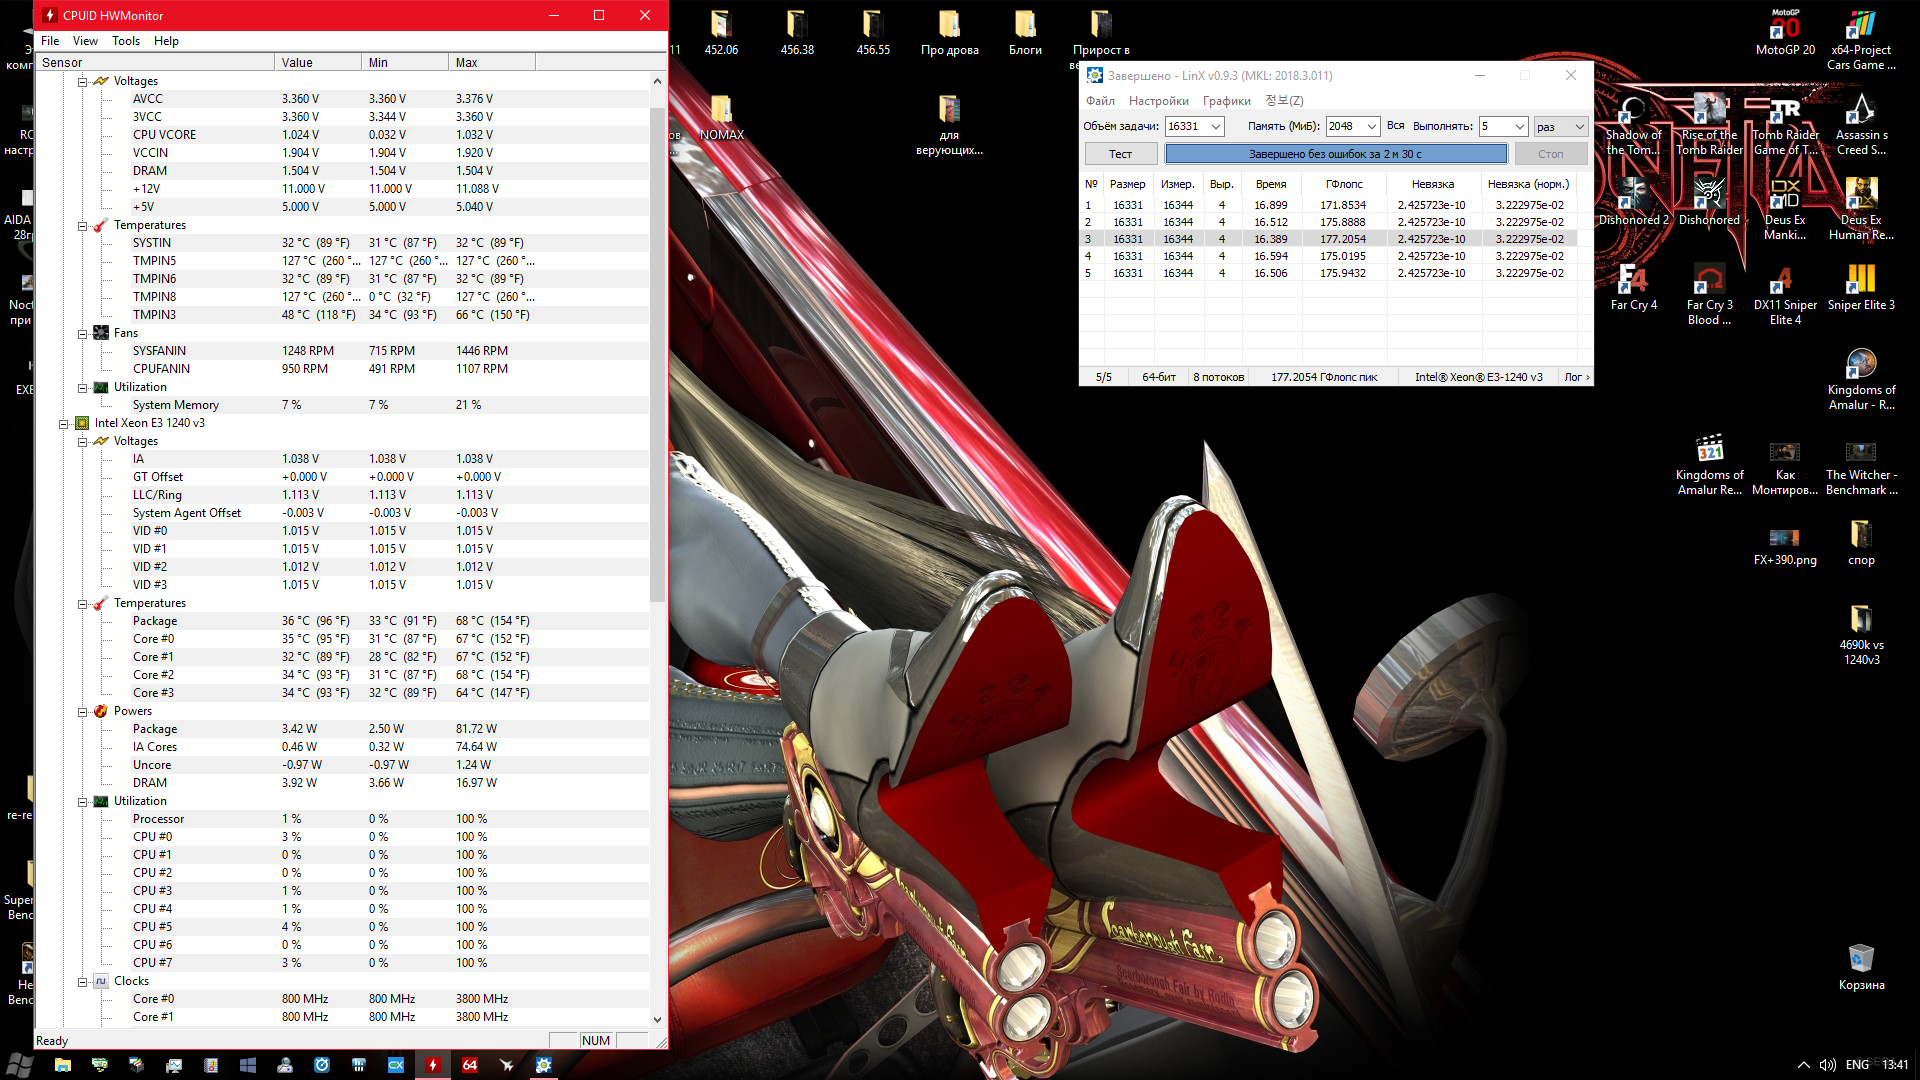Open the Объём задачи dropdown
This screenshot has width=1920, height=1080.
click(x=1216, y=127)
